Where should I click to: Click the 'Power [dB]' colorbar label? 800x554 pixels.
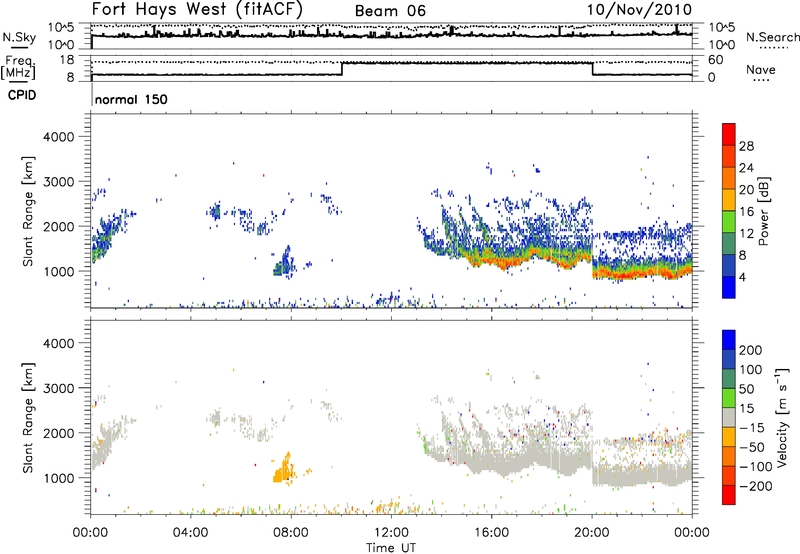click(763, 211)
